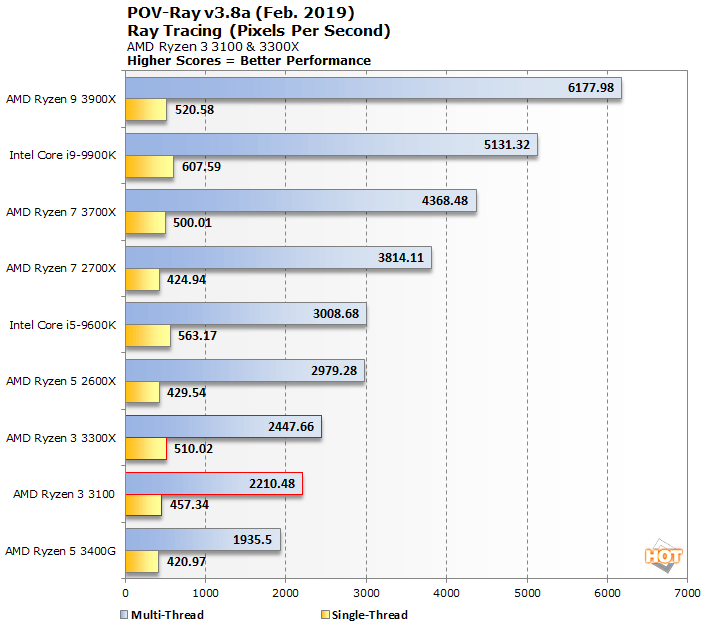
Task: Click the Multi-Thread legend color swatch
Action: [x=124, y=615]
